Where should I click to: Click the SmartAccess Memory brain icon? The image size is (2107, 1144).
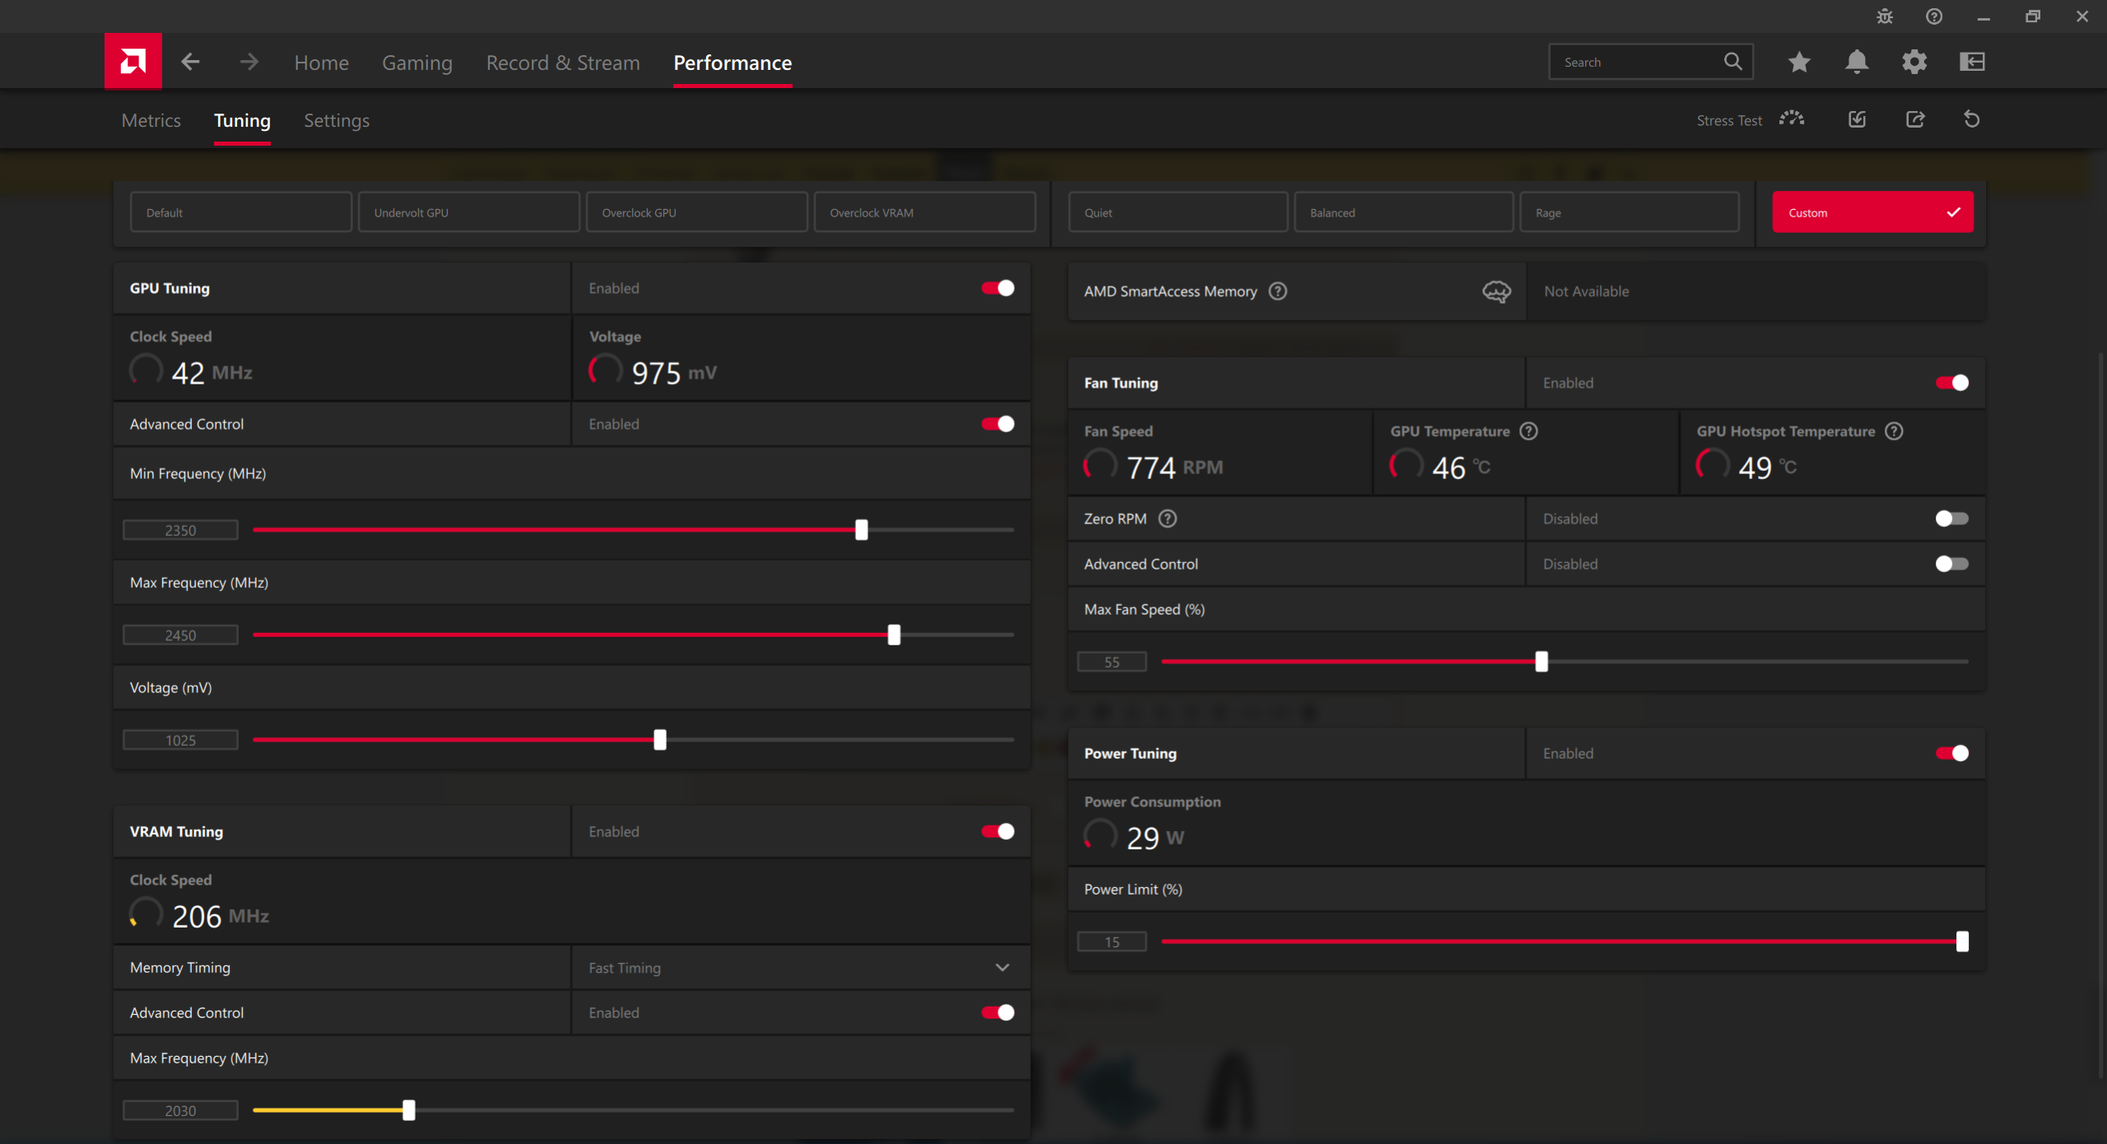click(x=1496, y=291)
